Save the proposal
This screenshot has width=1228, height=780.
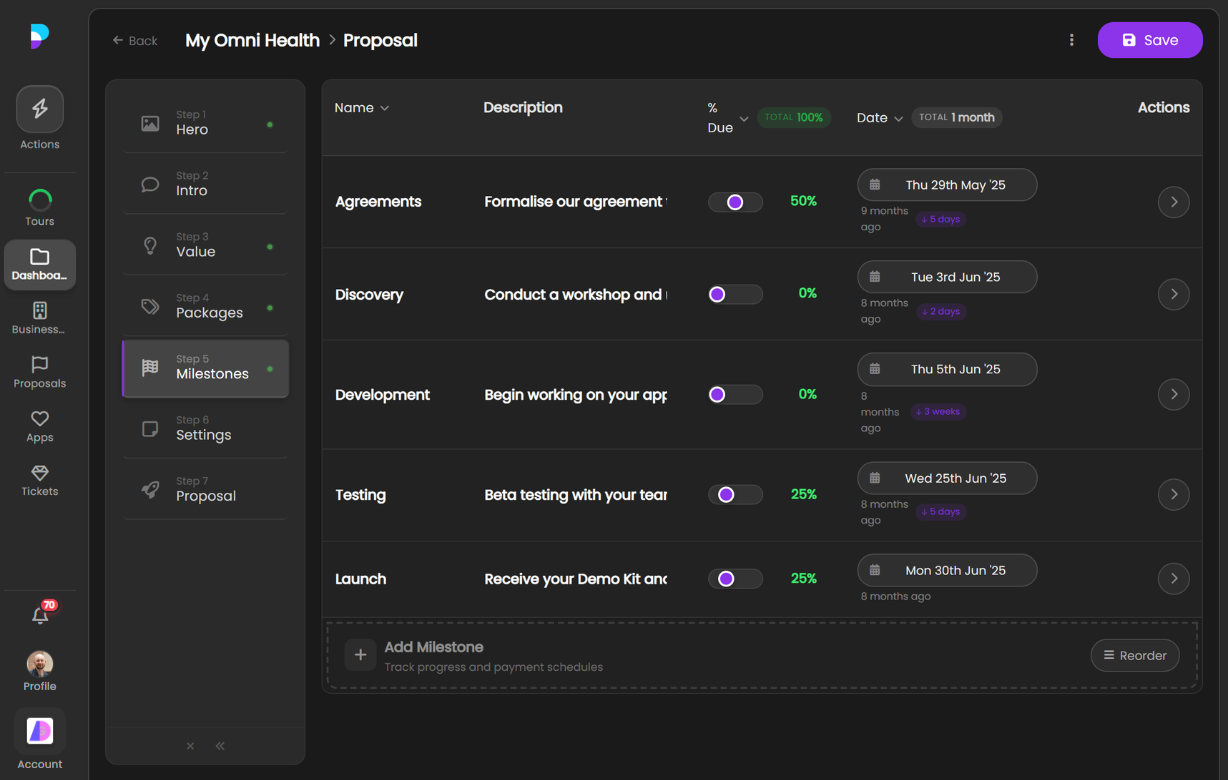tap(1149, 40)
